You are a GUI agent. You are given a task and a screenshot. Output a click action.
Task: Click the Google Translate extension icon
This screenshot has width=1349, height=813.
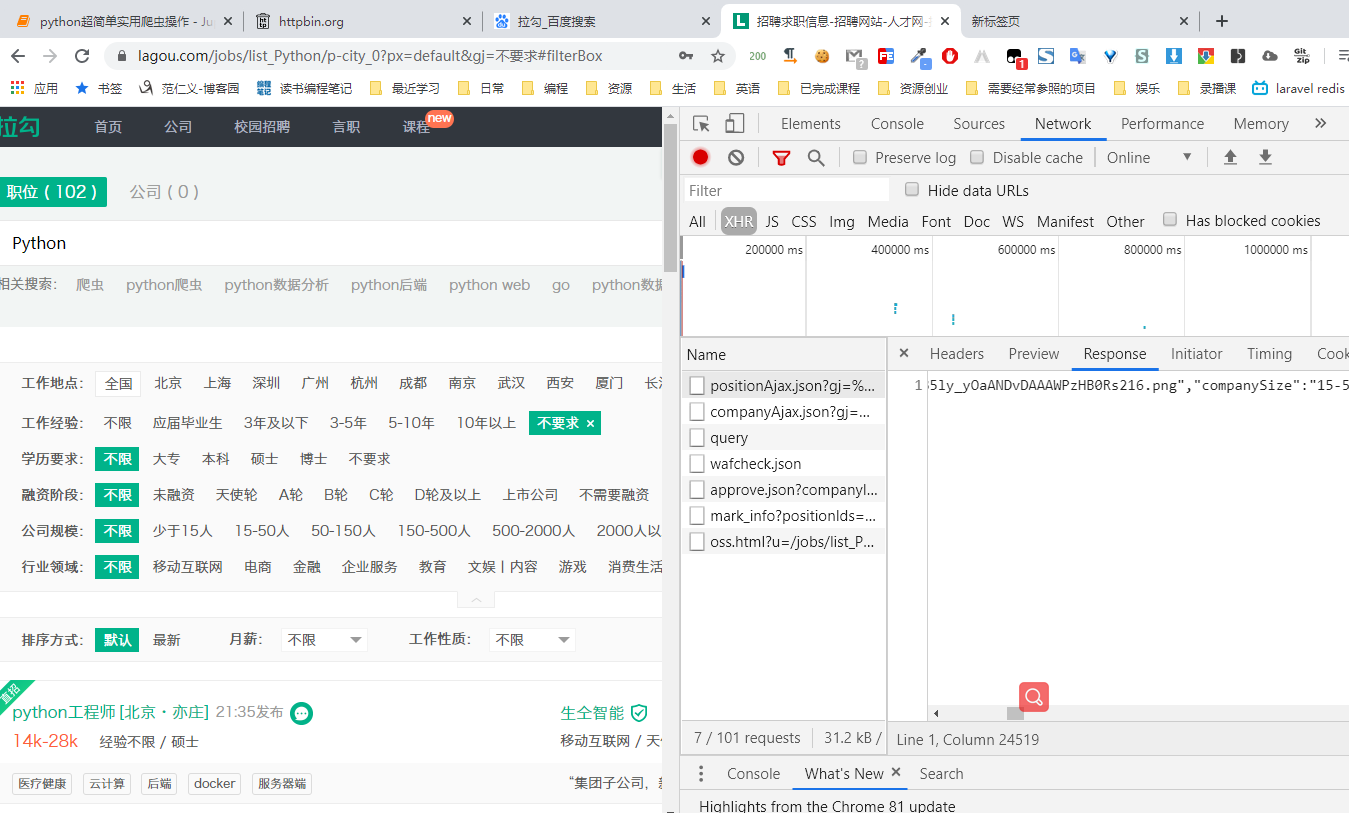pyautogui.click(x=1078, y=56)
